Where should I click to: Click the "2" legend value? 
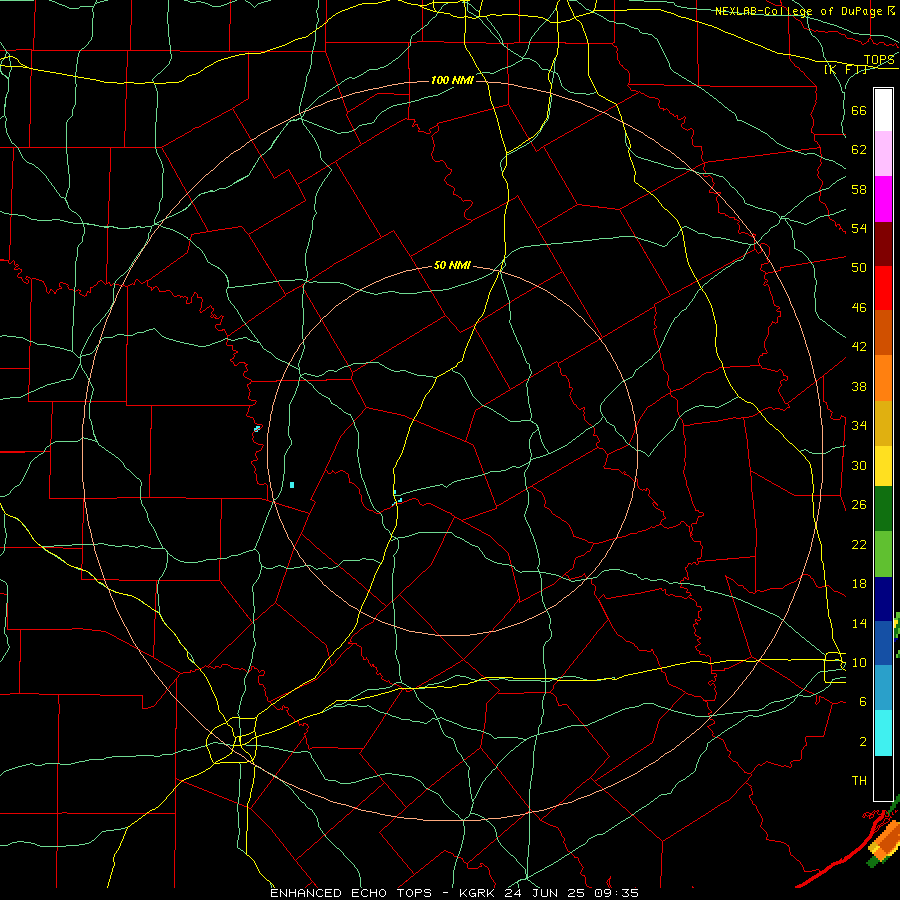click(x=863, y=742)
